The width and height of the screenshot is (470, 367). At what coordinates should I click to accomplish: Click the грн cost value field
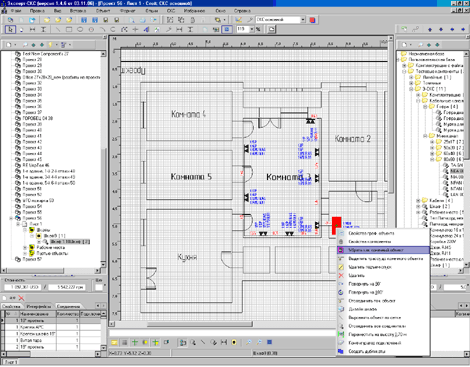point(67,287)
